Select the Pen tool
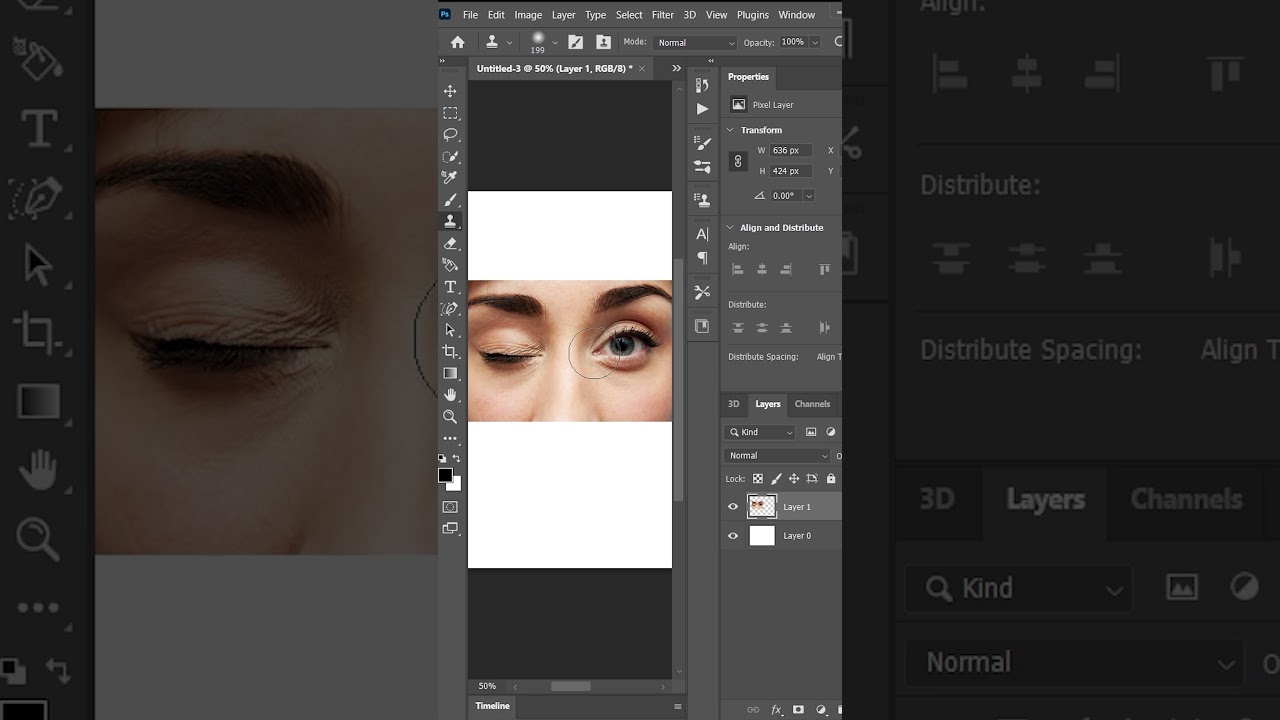 pos(450,309)
